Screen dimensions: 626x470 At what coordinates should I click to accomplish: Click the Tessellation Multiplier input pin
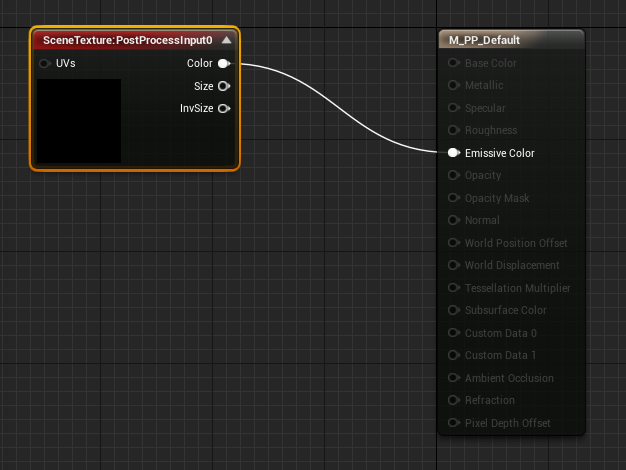(x=454, y=288)
